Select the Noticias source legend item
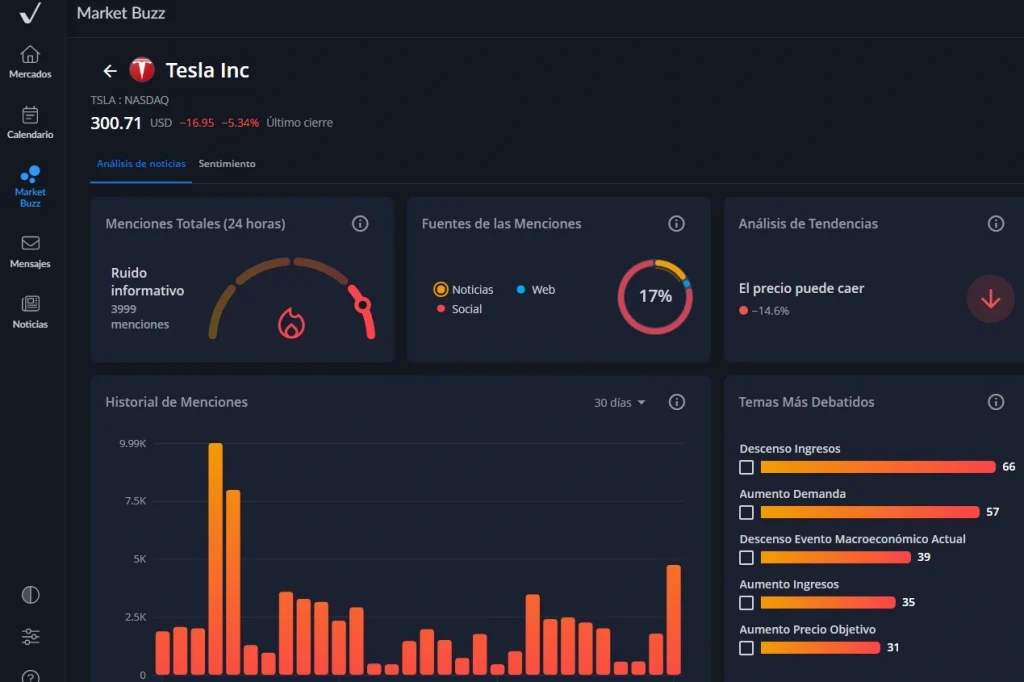 point(464,289)
